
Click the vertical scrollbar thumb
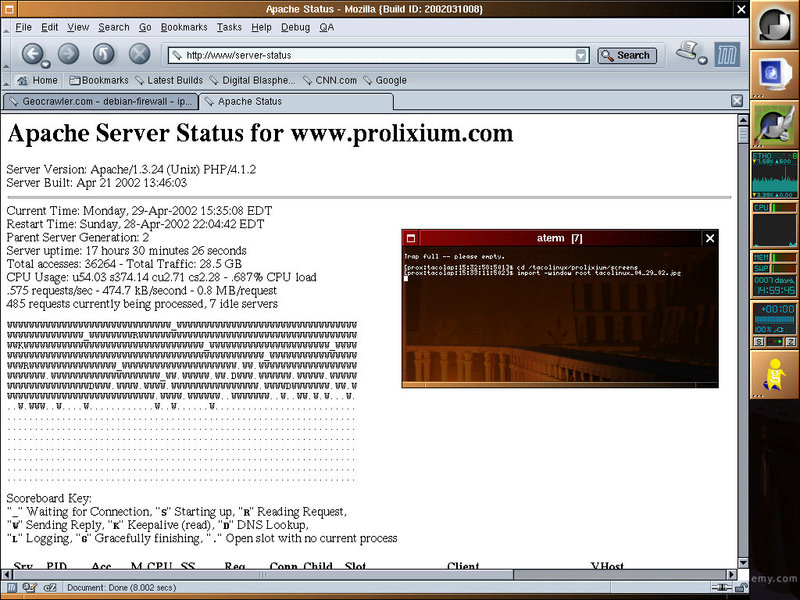pyautogui.click(x=743, y=135)
